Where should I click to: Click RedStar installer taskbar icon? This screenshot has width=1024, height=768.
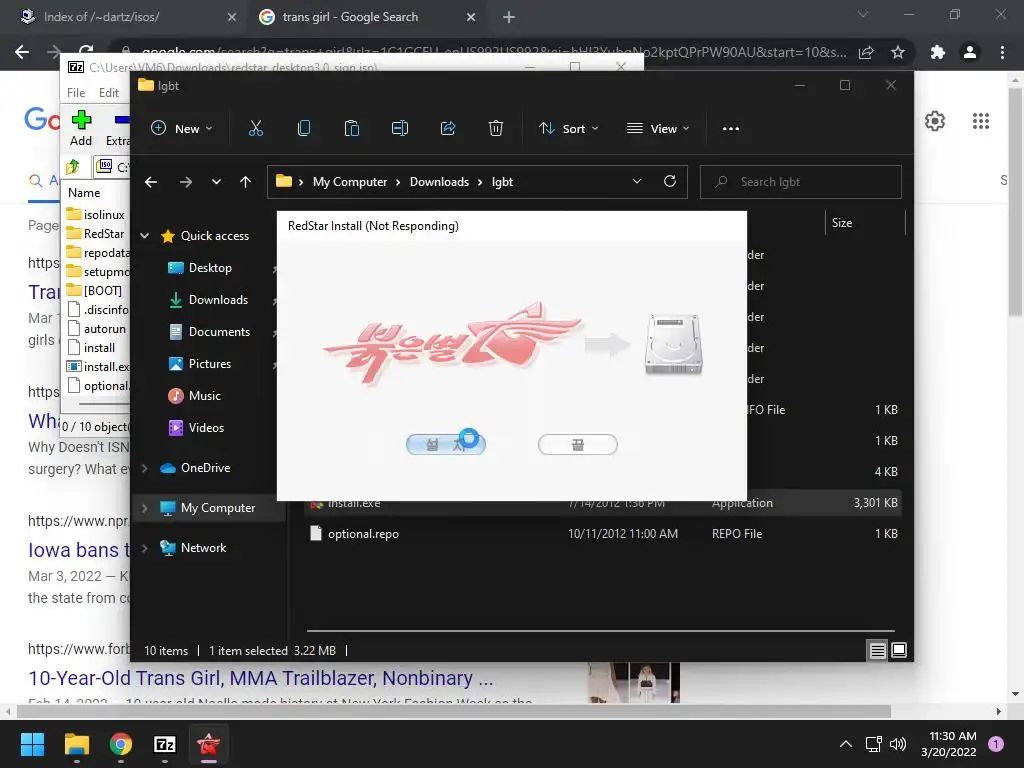[208, 744]
